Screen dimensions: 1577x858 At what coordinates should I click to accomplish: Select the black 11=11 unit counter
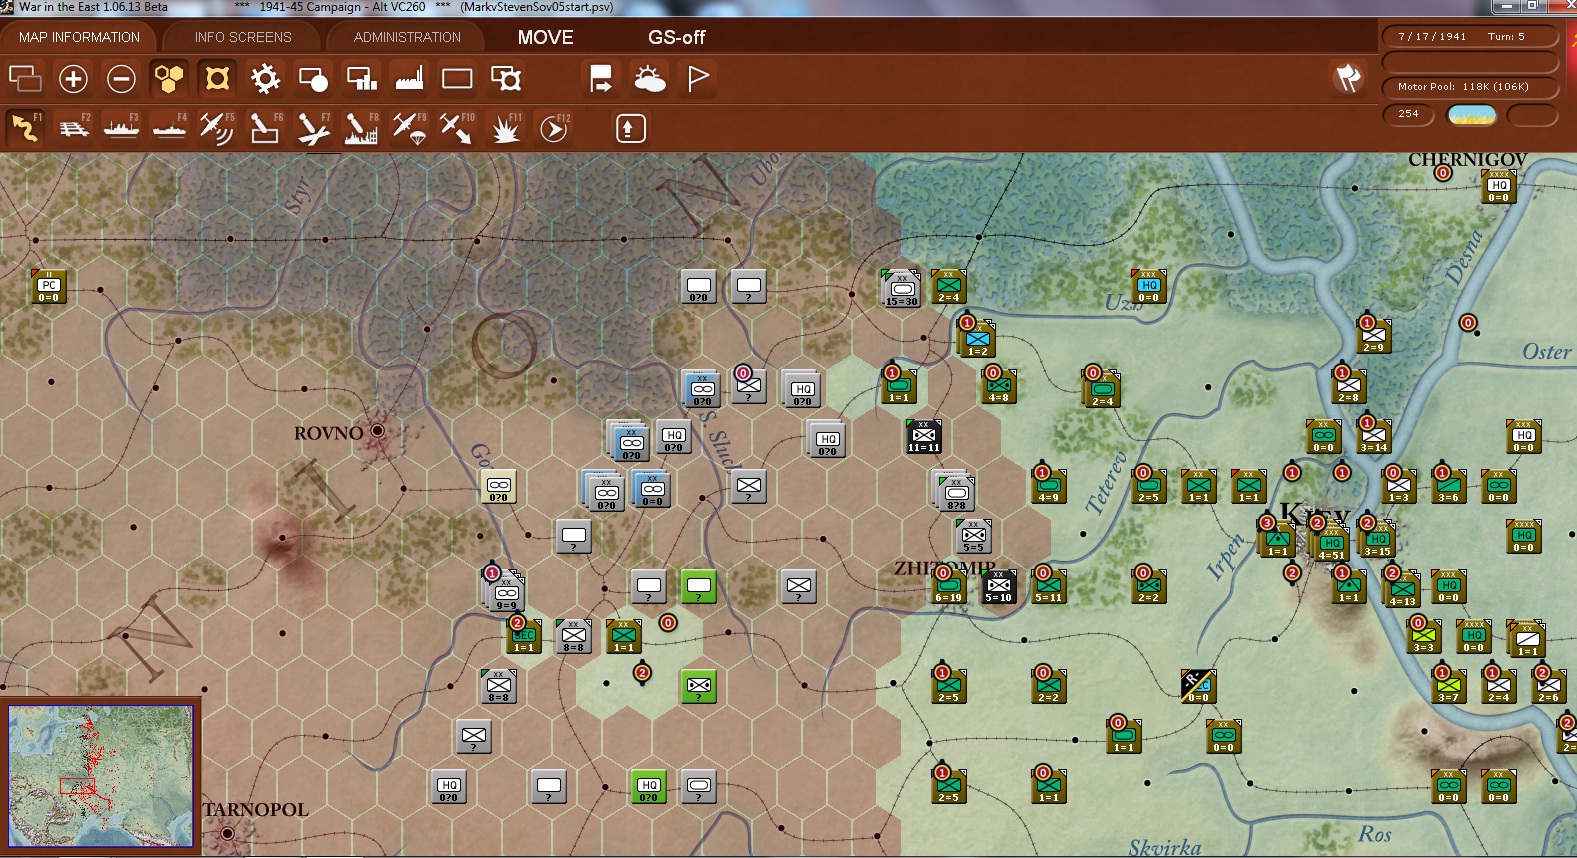(x=924, y=437)
